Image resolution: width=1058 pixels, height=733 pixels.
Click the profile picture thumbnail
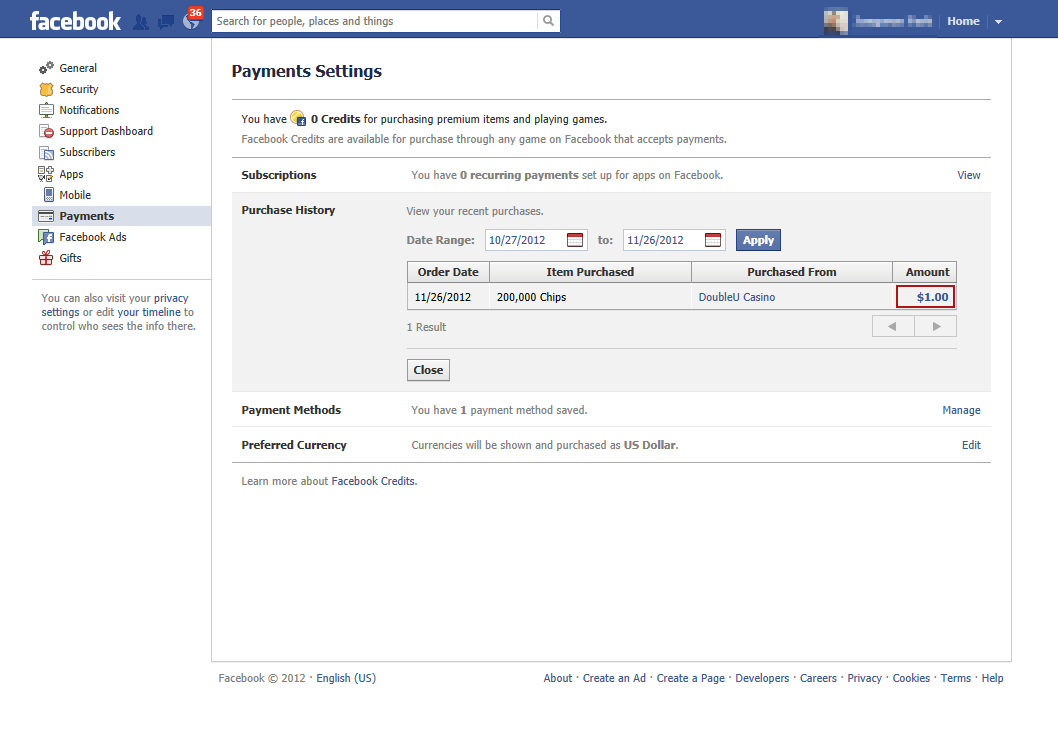point(835,22)
